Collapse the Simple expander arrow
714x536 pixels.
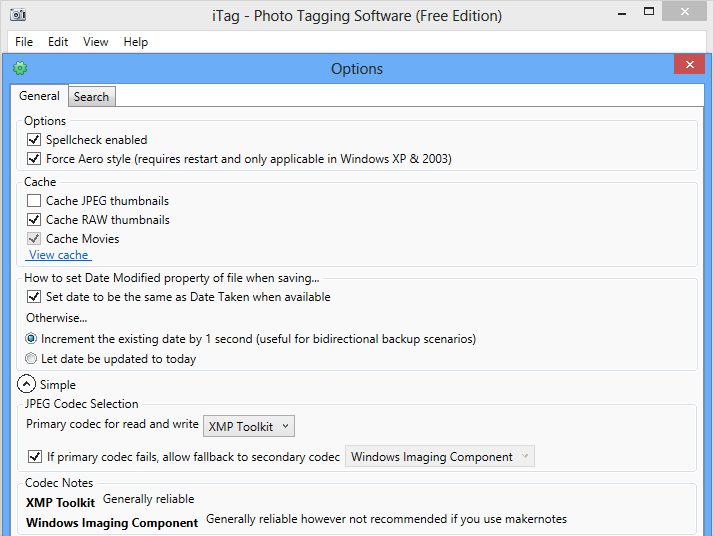tap(26, 384)
